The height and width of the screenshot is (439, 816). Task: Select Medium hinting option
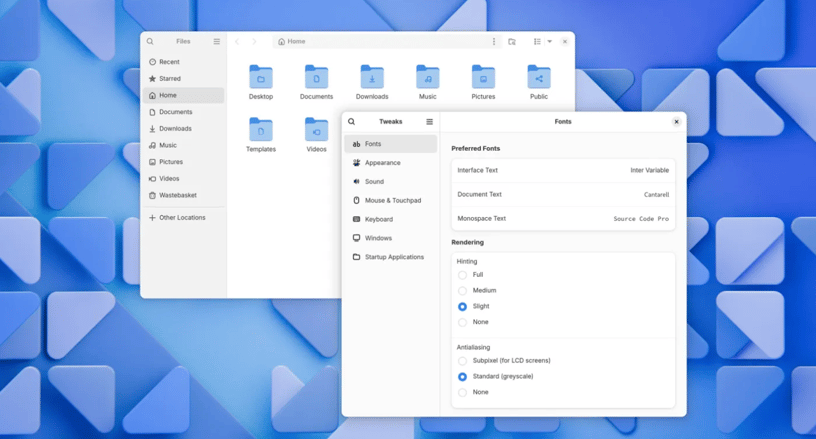pos(462,291)
